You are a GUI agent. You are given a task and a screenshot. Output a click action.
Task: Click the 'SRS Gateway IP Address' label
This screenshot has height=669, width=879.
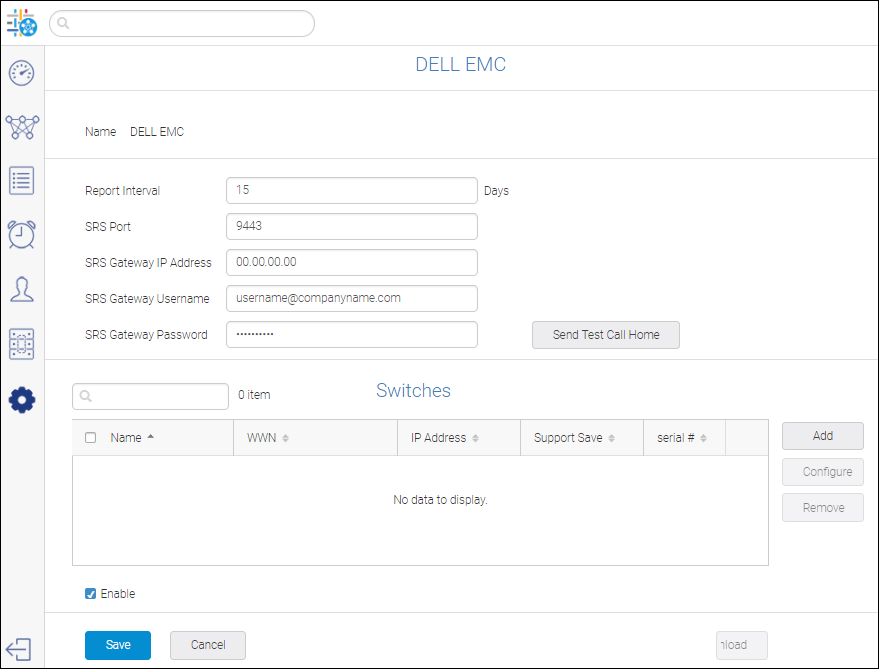pos(149,262)
